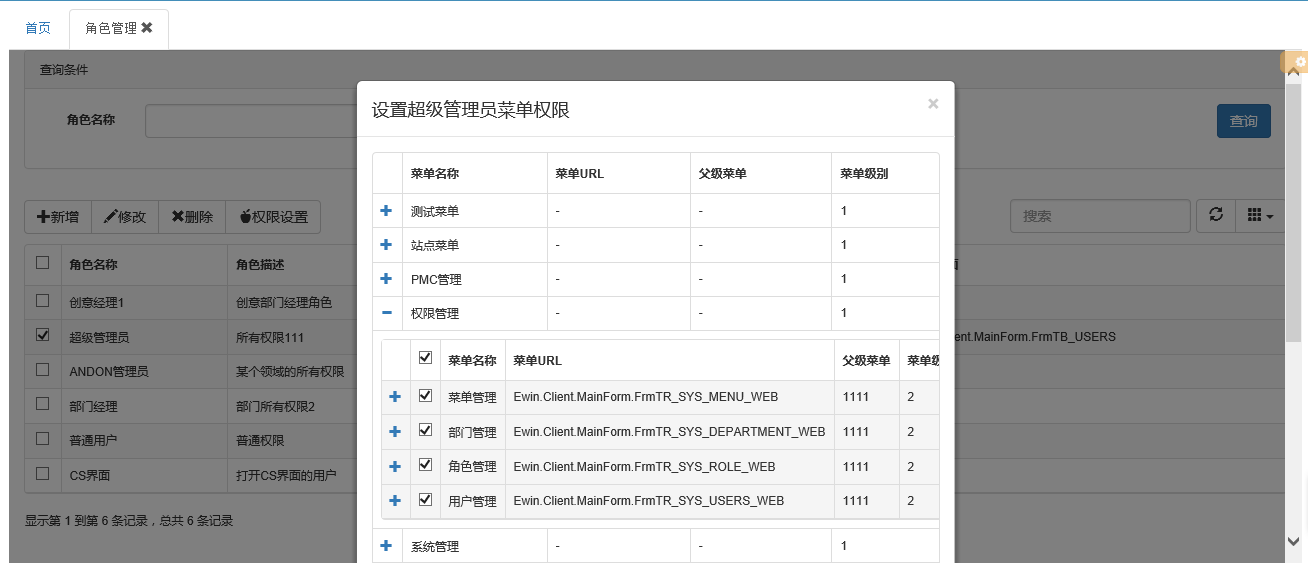Expand the 部门管理 sub-row
The height and width of the screenshot is (569, 1308).
tap(395, 432)
